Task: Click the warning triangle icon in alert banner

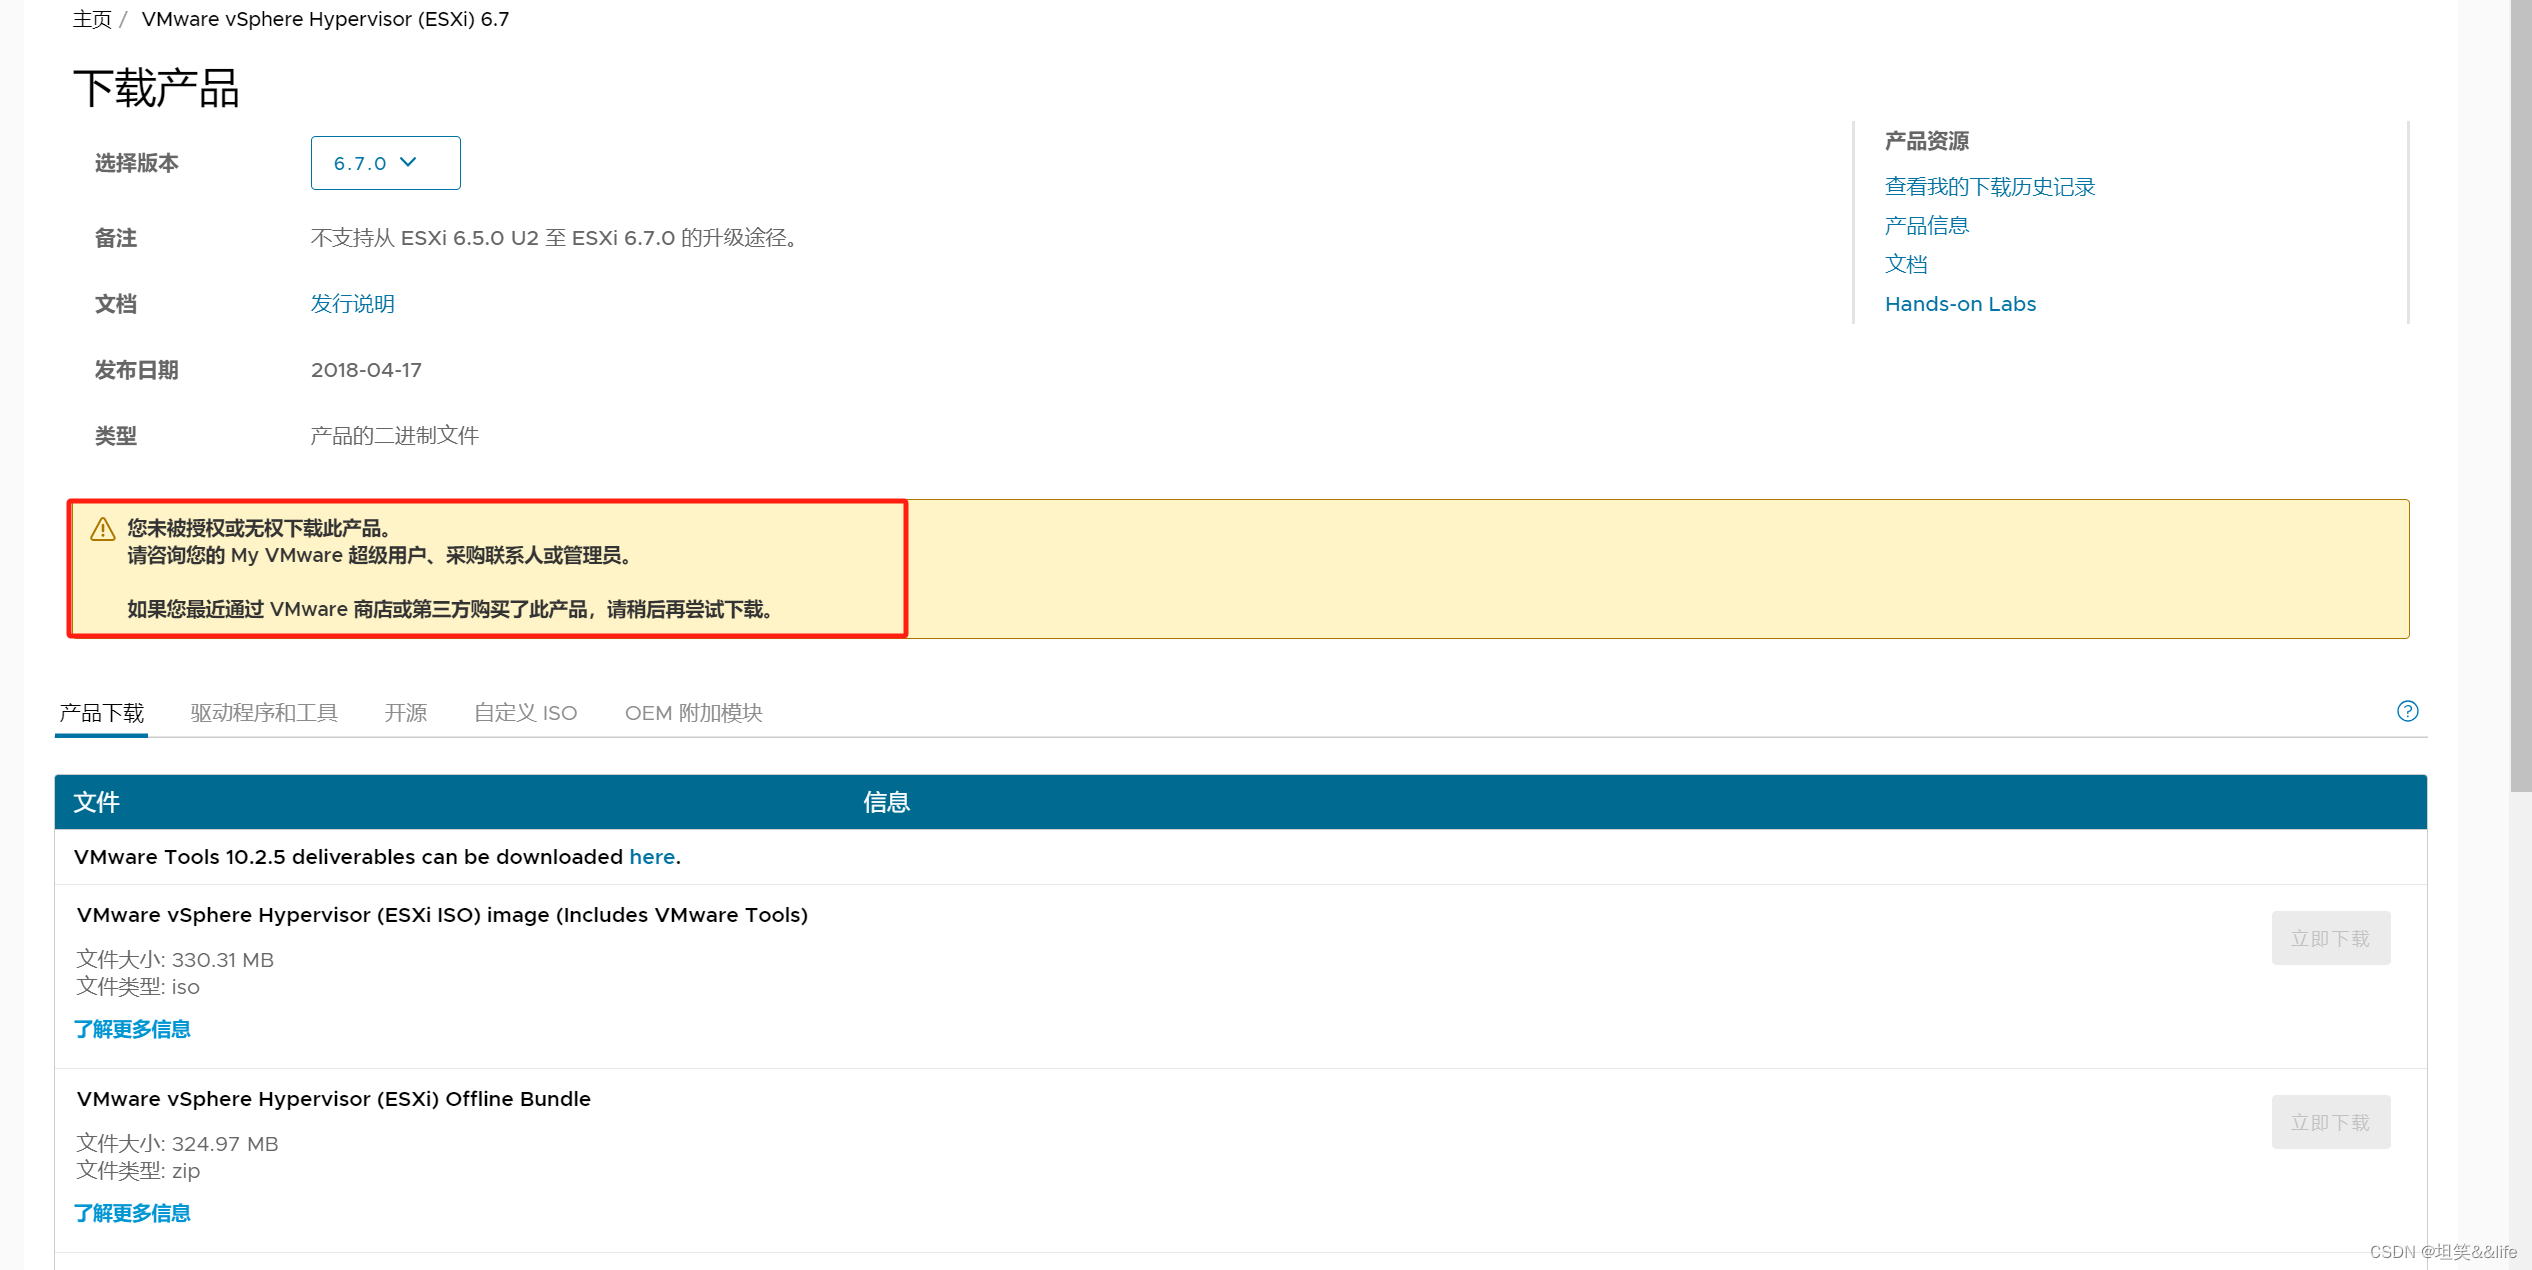Action: 103,529
